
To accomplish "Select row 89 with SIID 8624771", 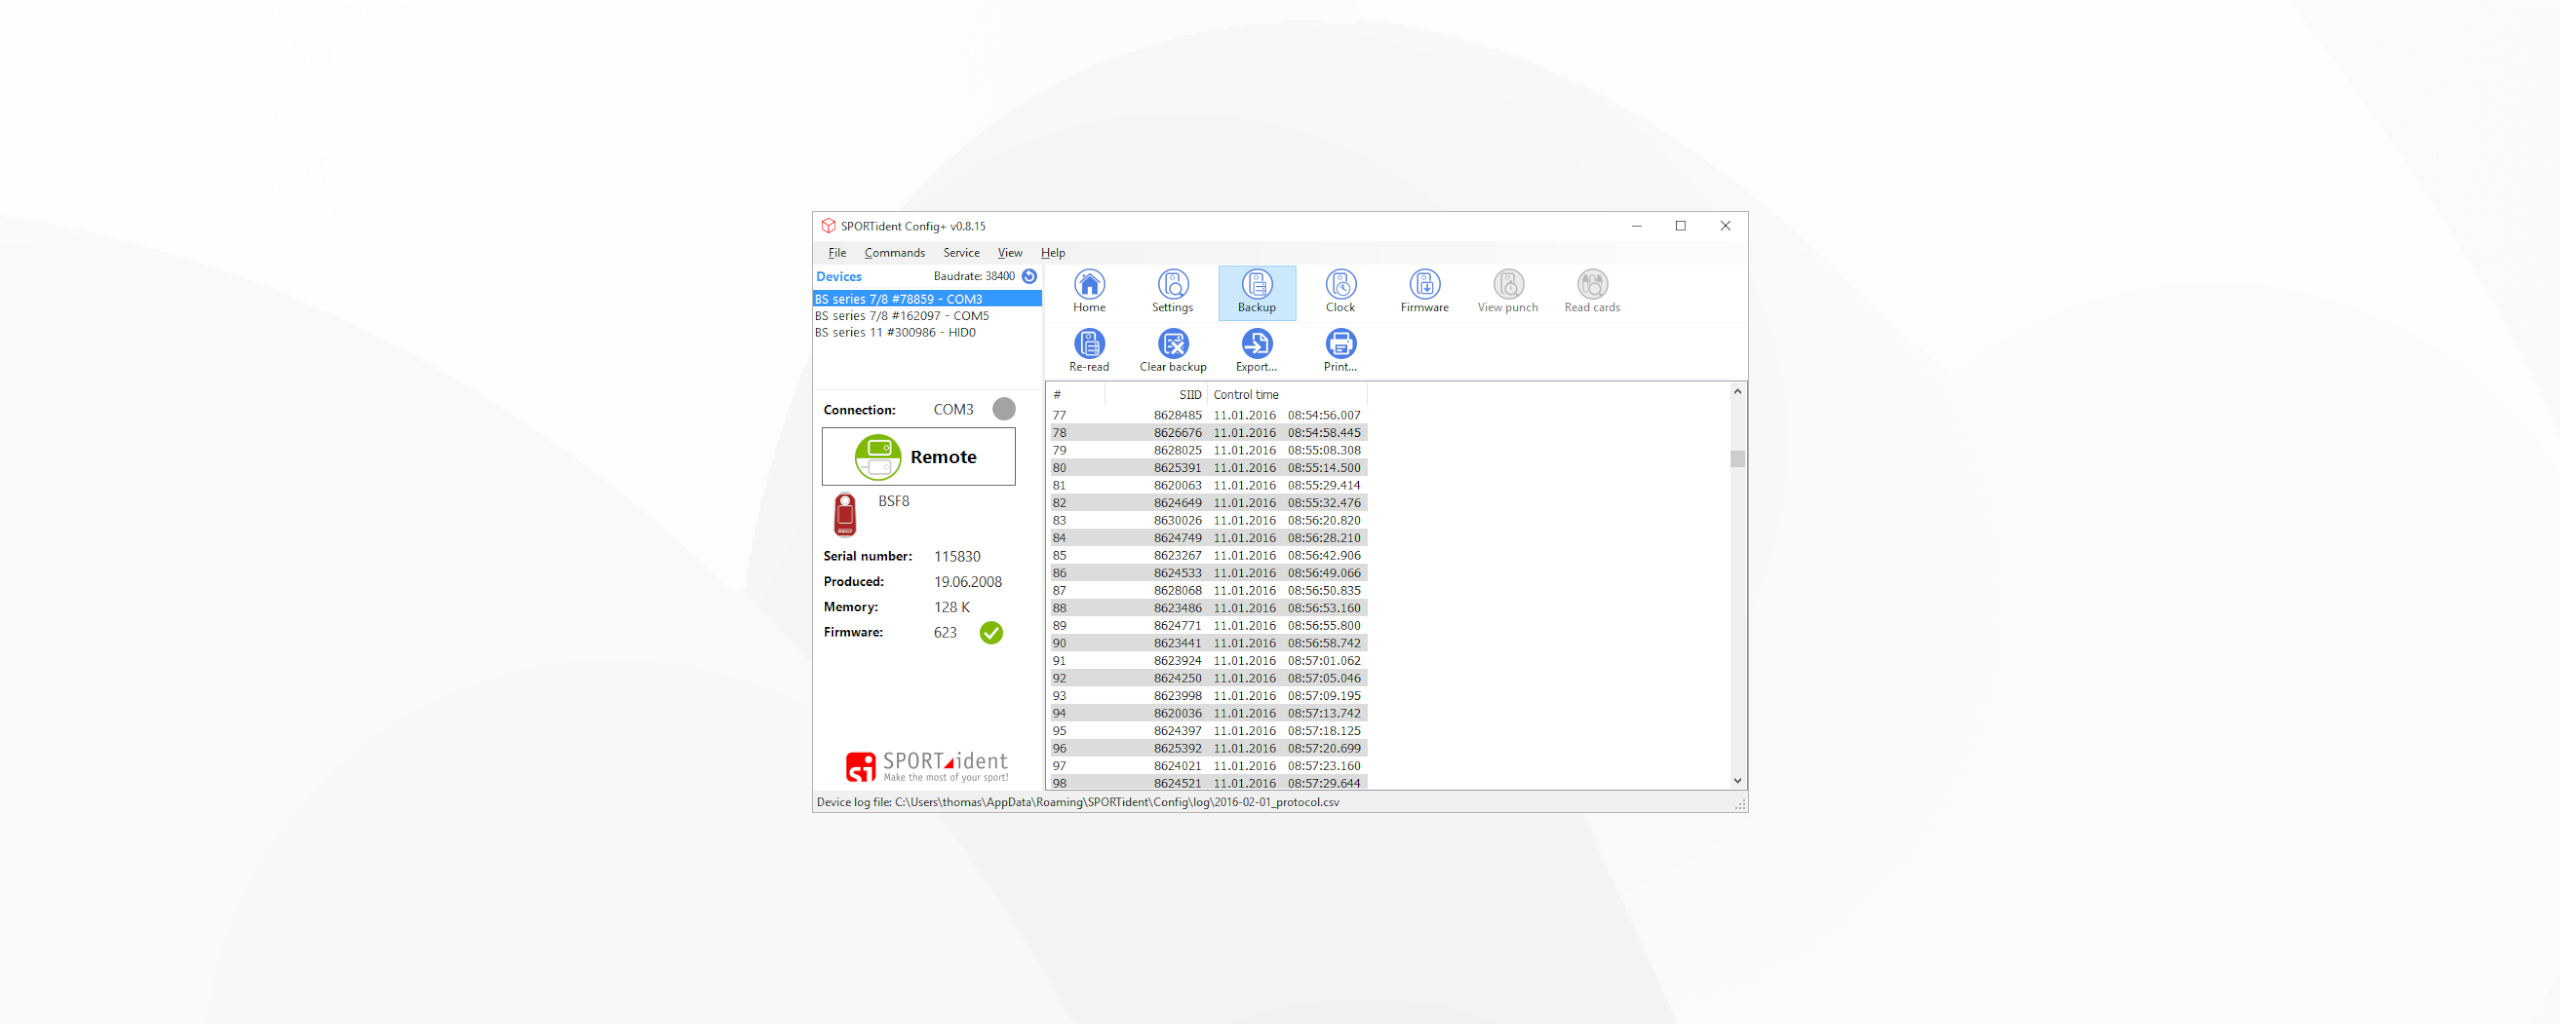I will (1207, 625).
